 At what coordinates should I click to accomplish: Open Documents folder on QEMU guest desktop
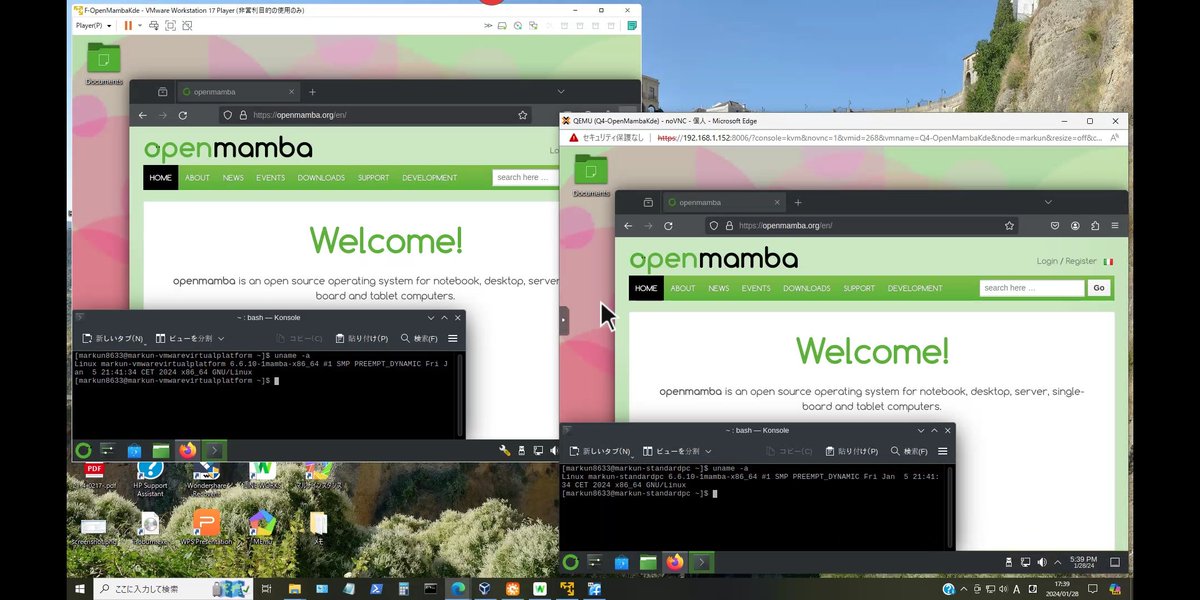coord(591,174)
